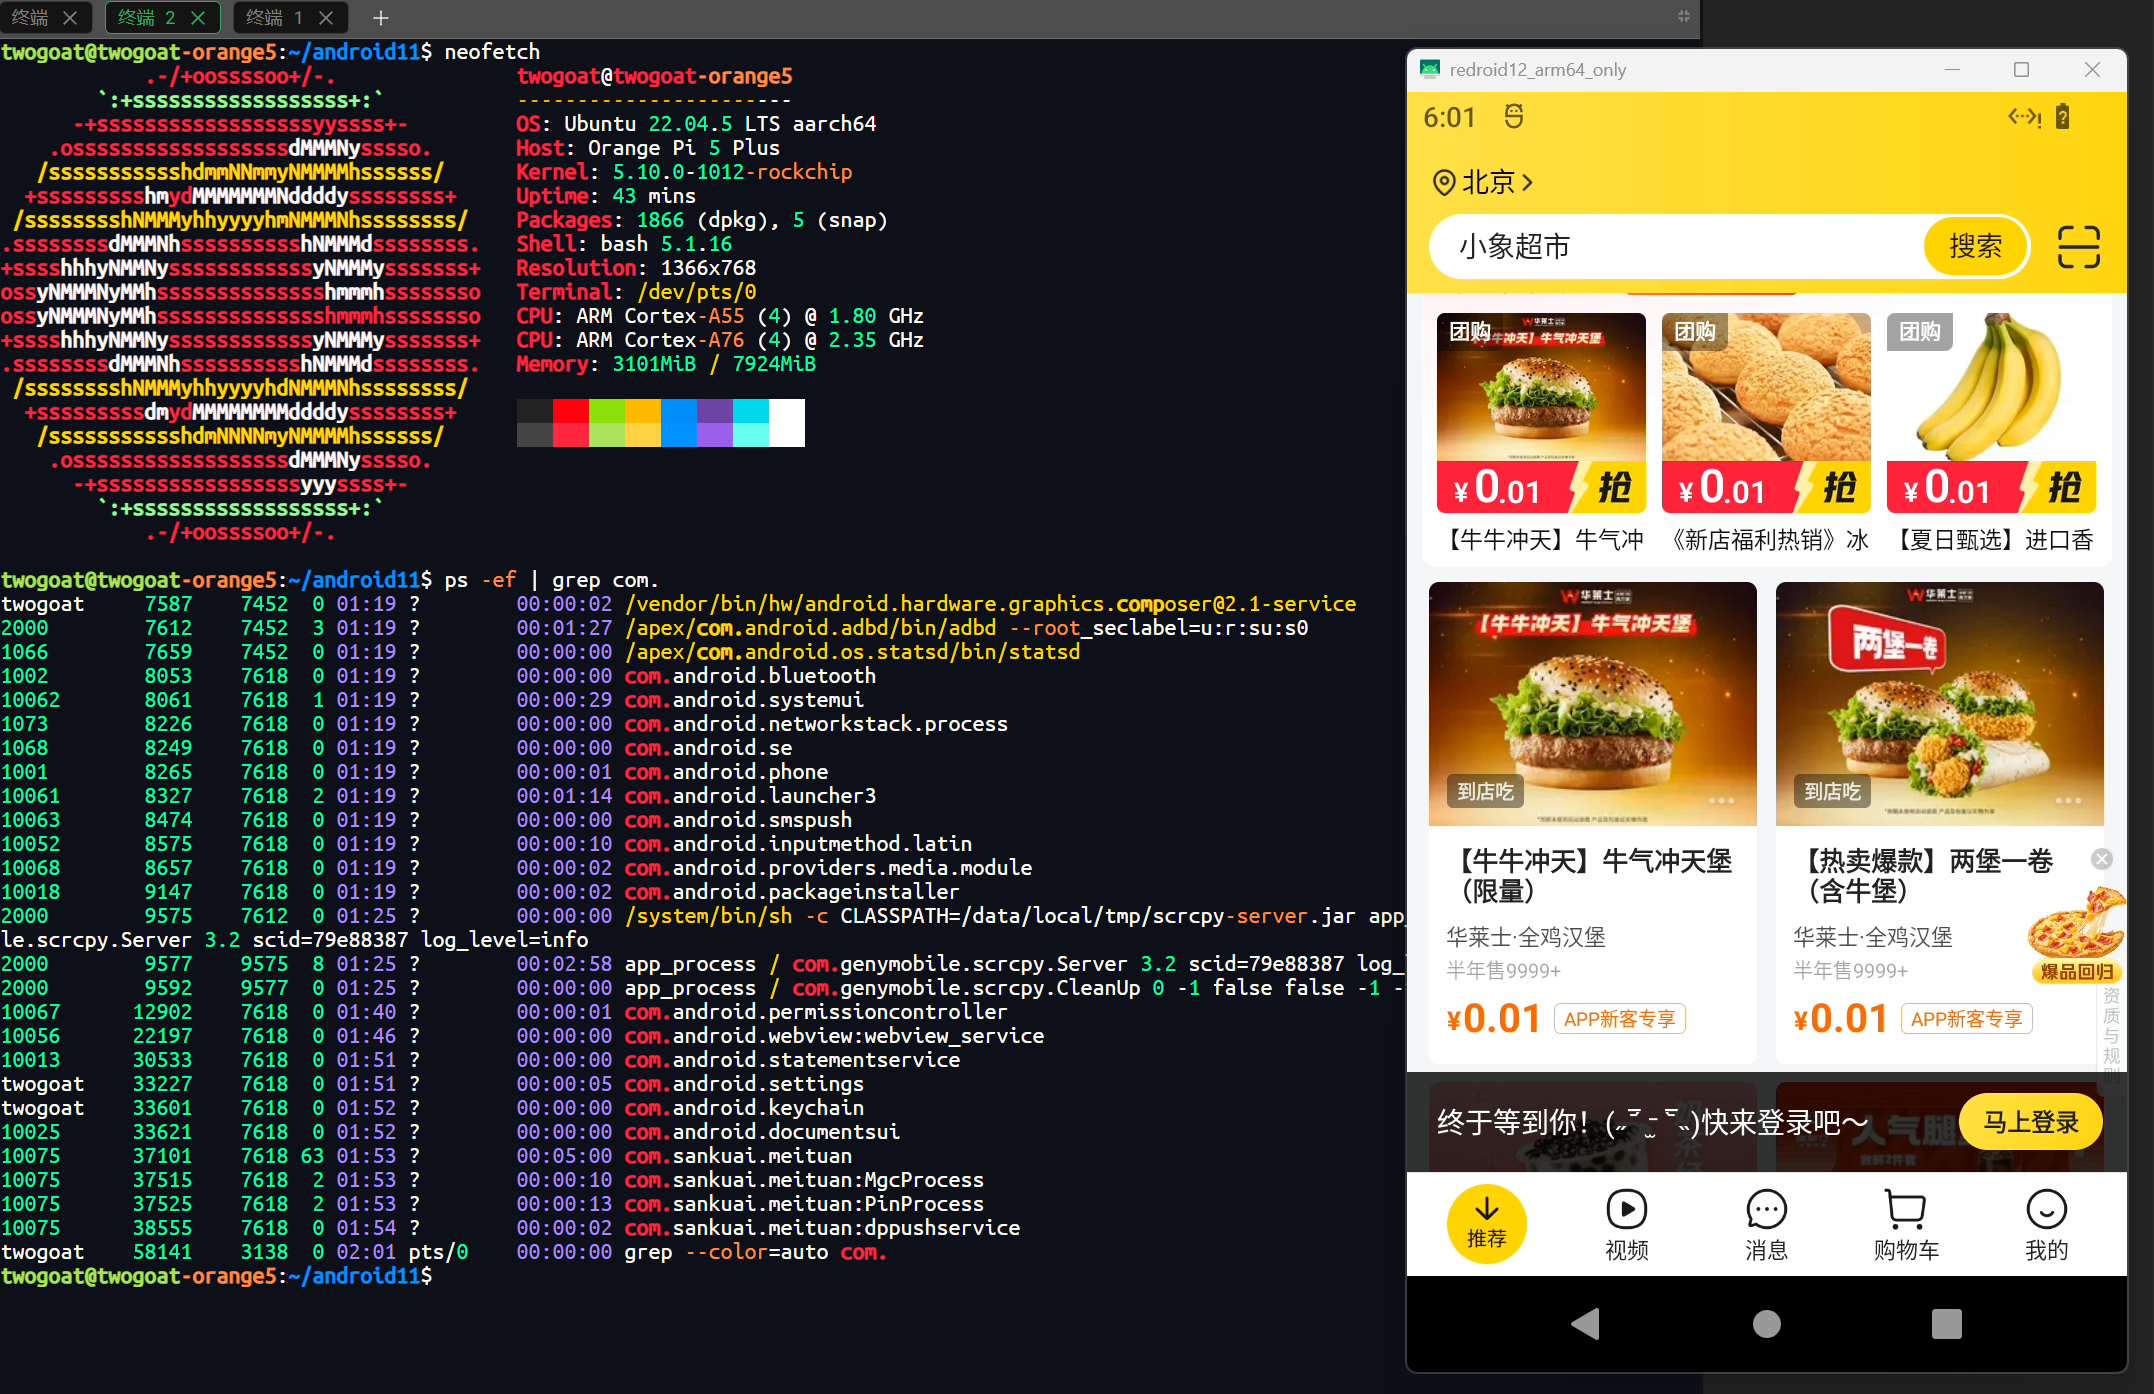Tap the Android home navigation button
Screen dimensions: 2154x1394
point(1767,1323)
